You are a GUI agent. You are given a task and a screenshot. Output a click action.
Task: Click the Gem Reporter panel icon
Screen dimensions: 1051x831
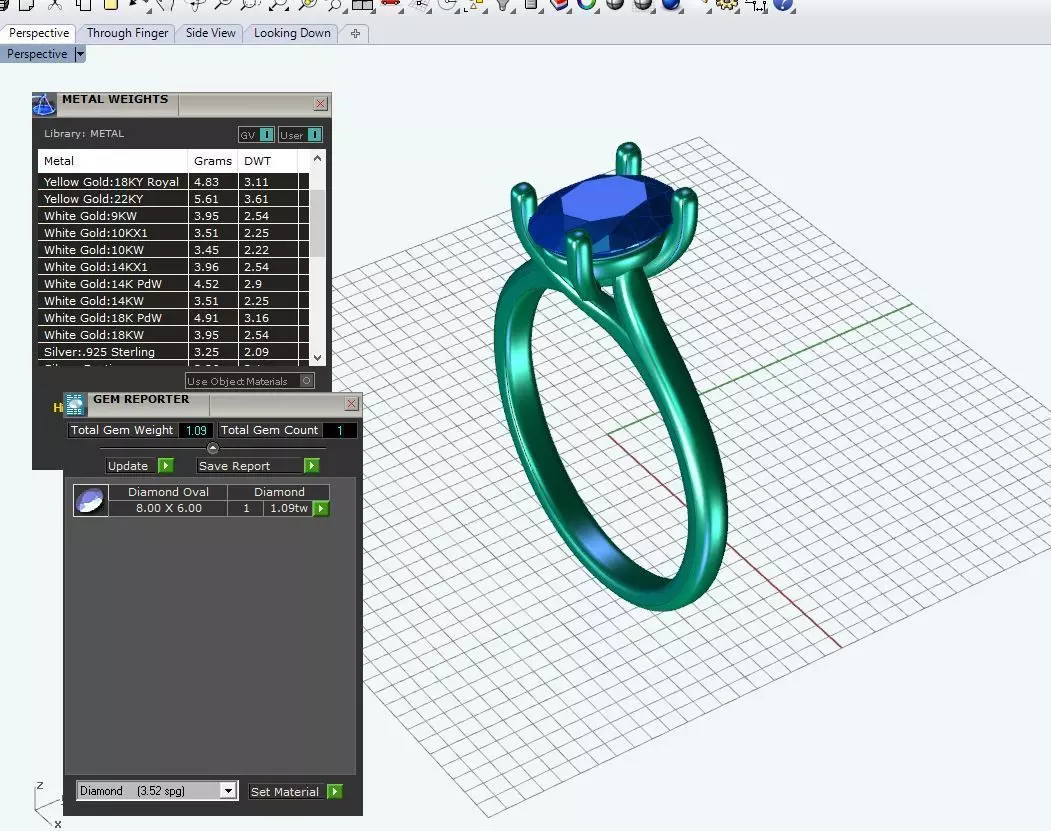tap(75, 404)
